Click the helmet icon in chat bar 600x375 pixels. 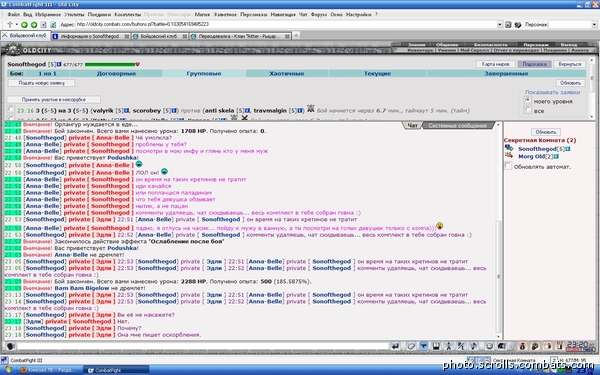502,346
